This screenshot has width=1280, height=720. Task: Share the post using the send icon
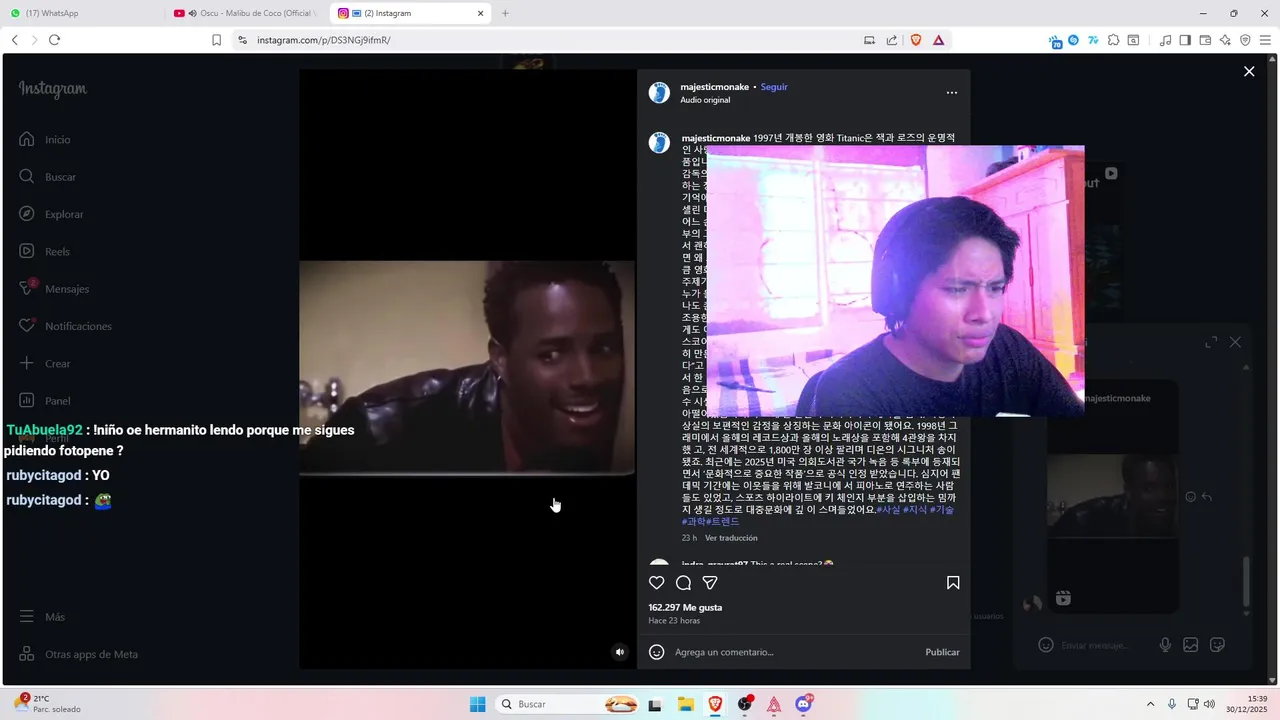(x=710, y=583)
